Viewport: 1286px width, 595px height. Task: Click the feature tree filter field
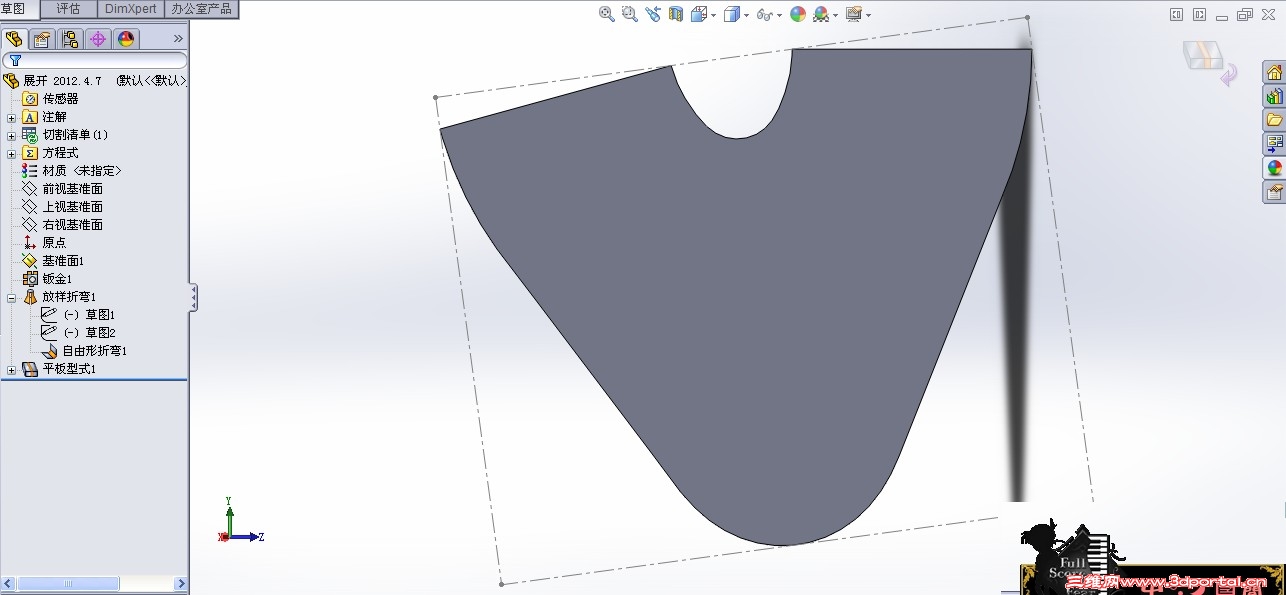tap(95, 60)
